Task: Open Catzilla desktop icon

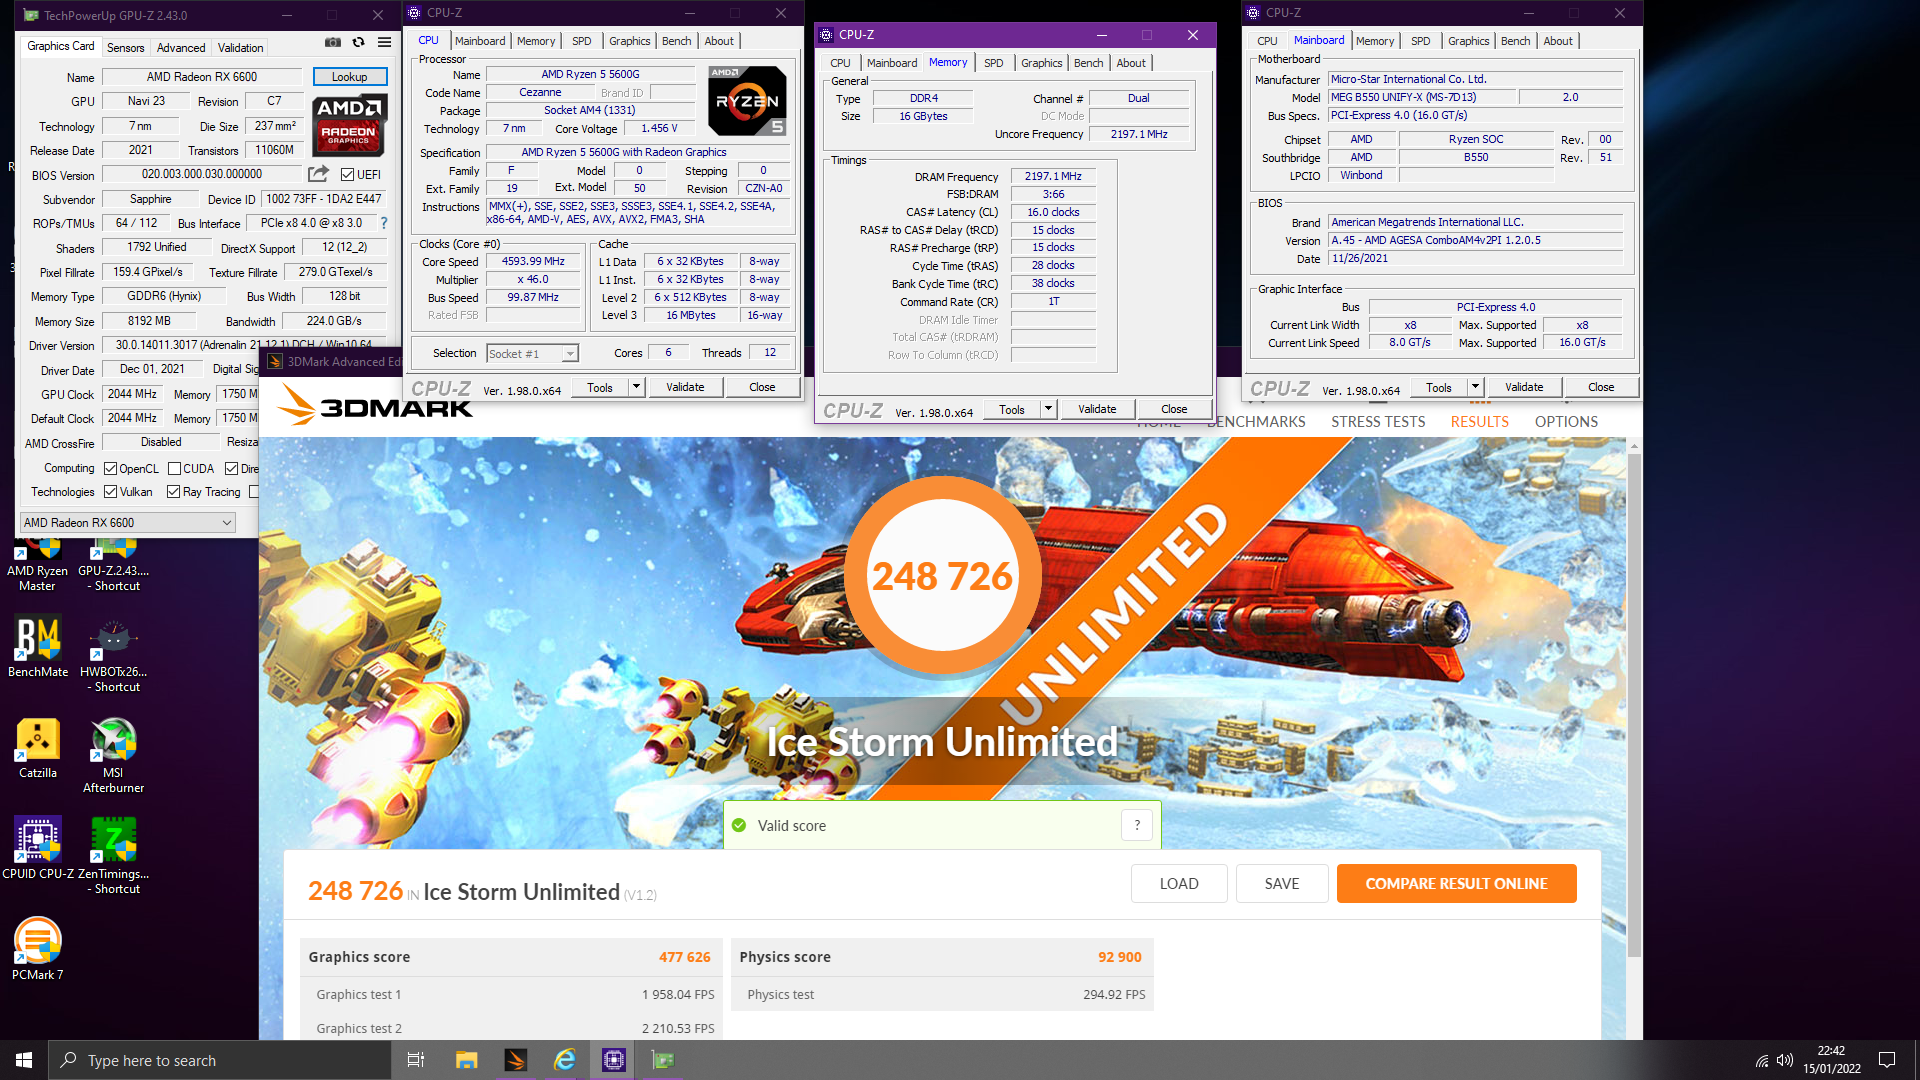Action: [x=38, y=748]
